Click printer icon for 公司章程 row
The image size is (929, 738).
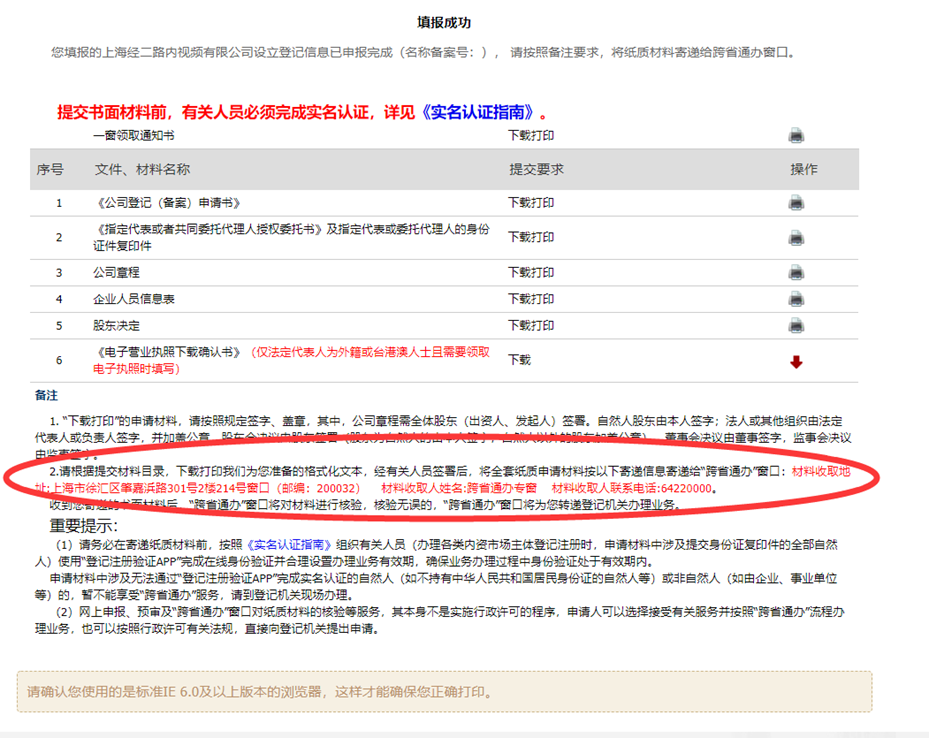pyautogui.click(x=796, y=272)
